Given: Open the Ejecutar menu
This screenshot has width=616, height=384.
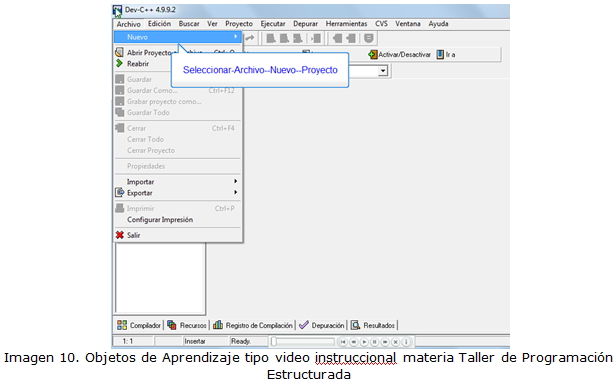Looking at the screenshot, I should (273, 24).
